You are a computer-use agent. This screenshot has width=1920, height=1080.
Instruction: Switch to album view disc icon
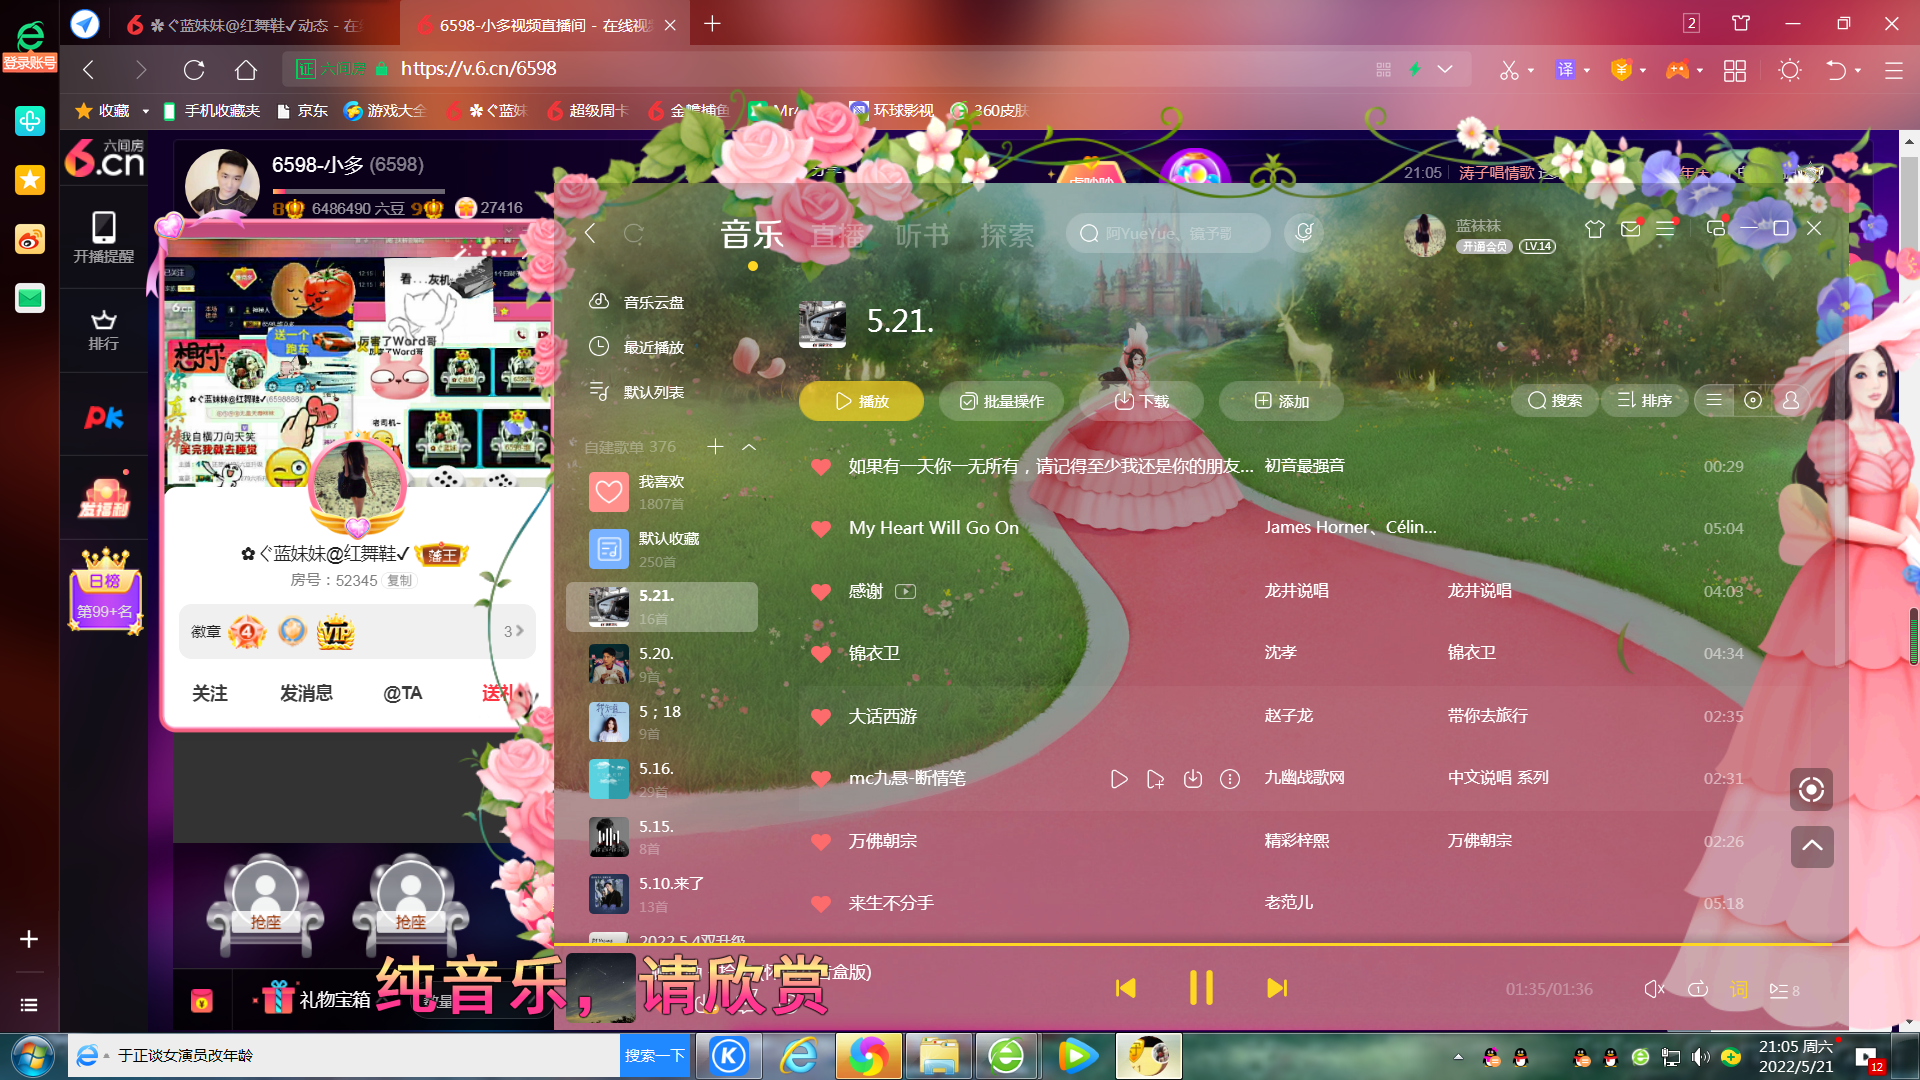click(x=1752, y=400)
